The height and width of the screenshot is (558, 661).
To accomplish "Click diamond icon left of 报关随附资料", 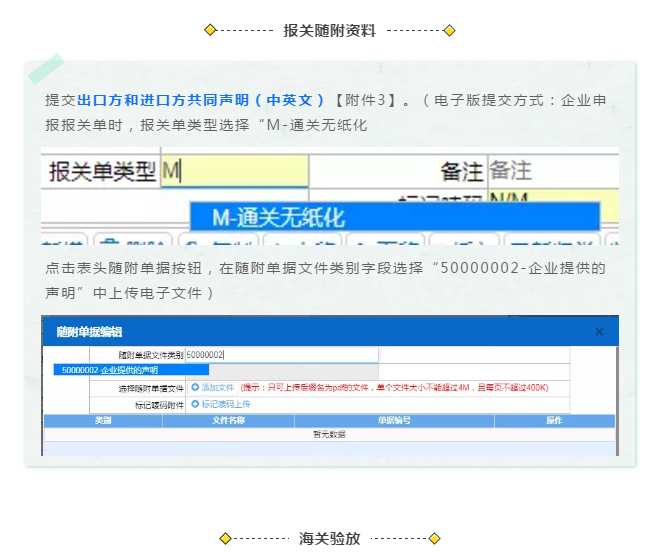I will click(210, 31).
